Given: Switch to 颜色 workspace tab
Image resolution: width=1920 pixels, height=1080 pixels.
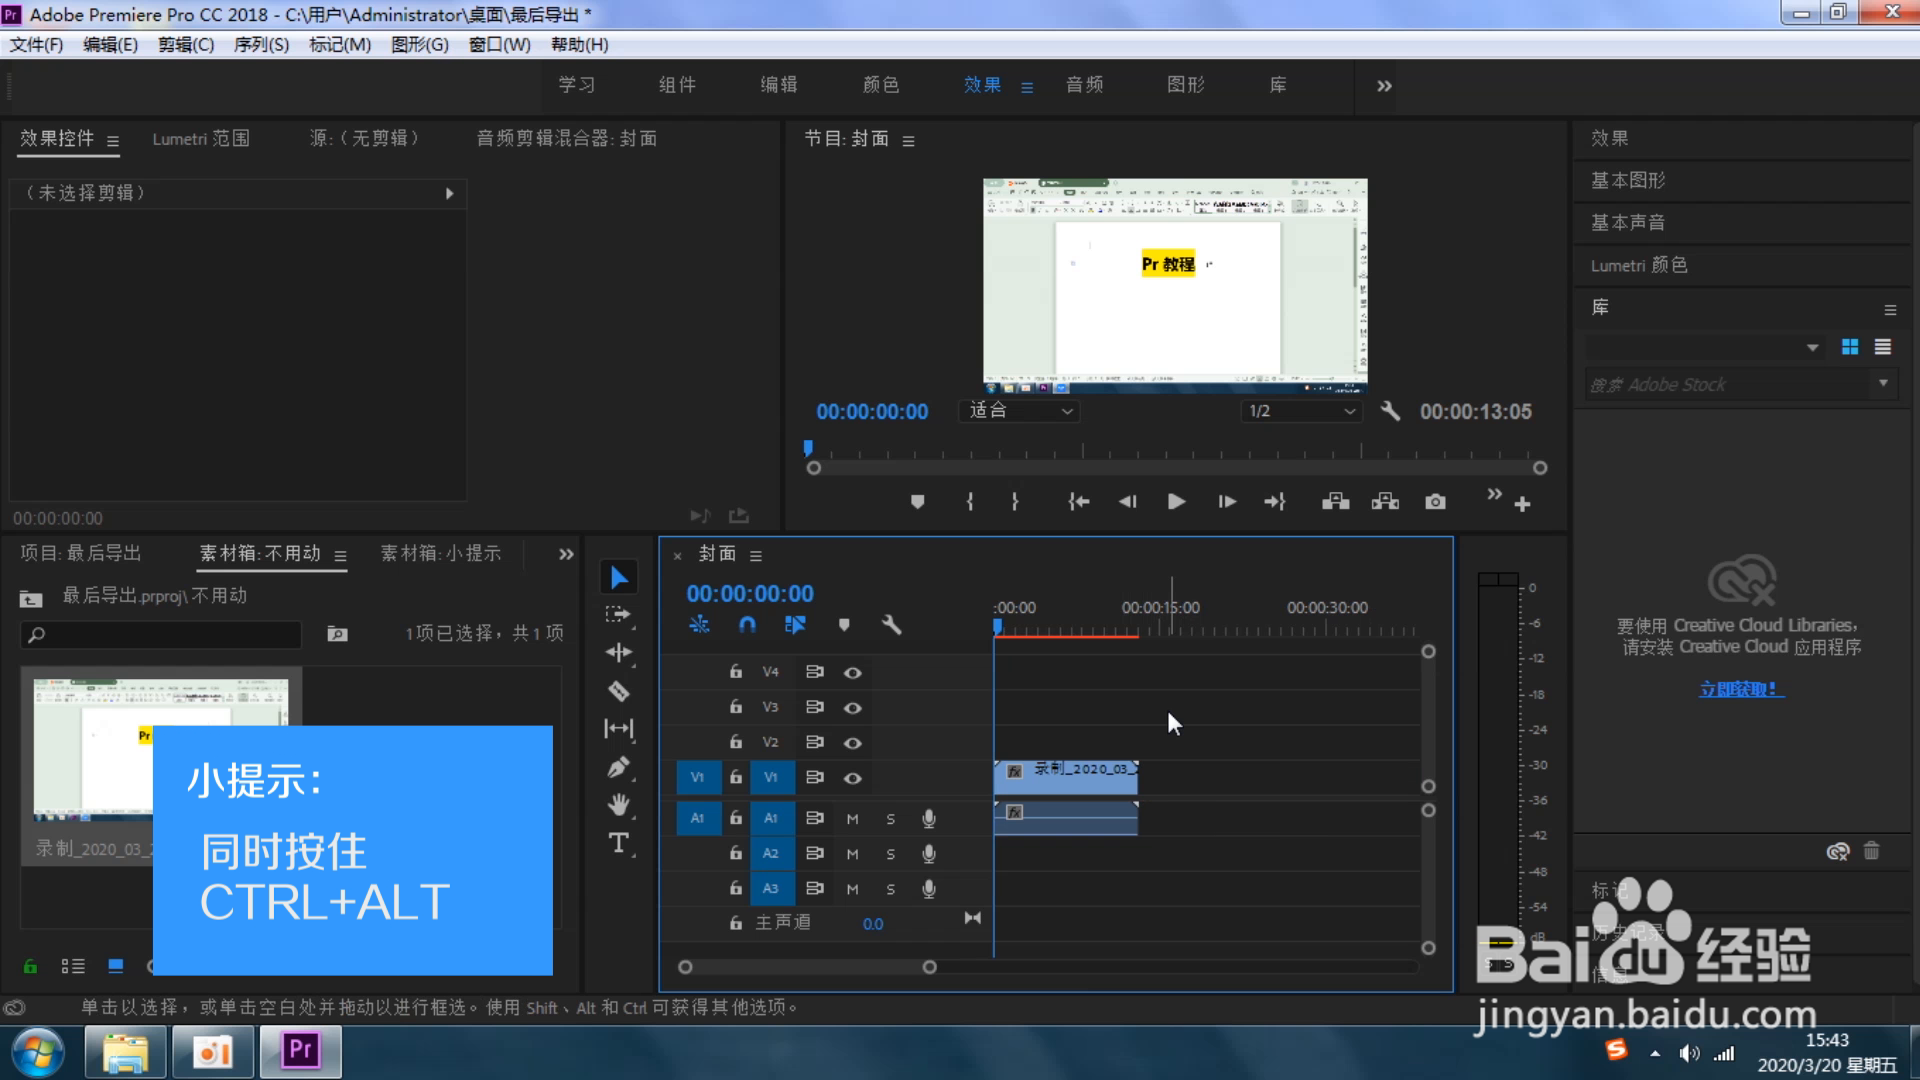Looking at the screenshot, I should (x=881, y=85).
